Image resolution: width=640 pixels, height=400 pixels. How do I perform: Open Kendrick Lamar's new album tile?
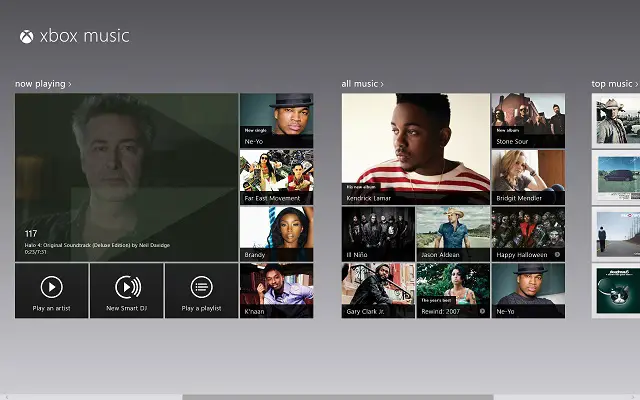click(x=416, y=149)
